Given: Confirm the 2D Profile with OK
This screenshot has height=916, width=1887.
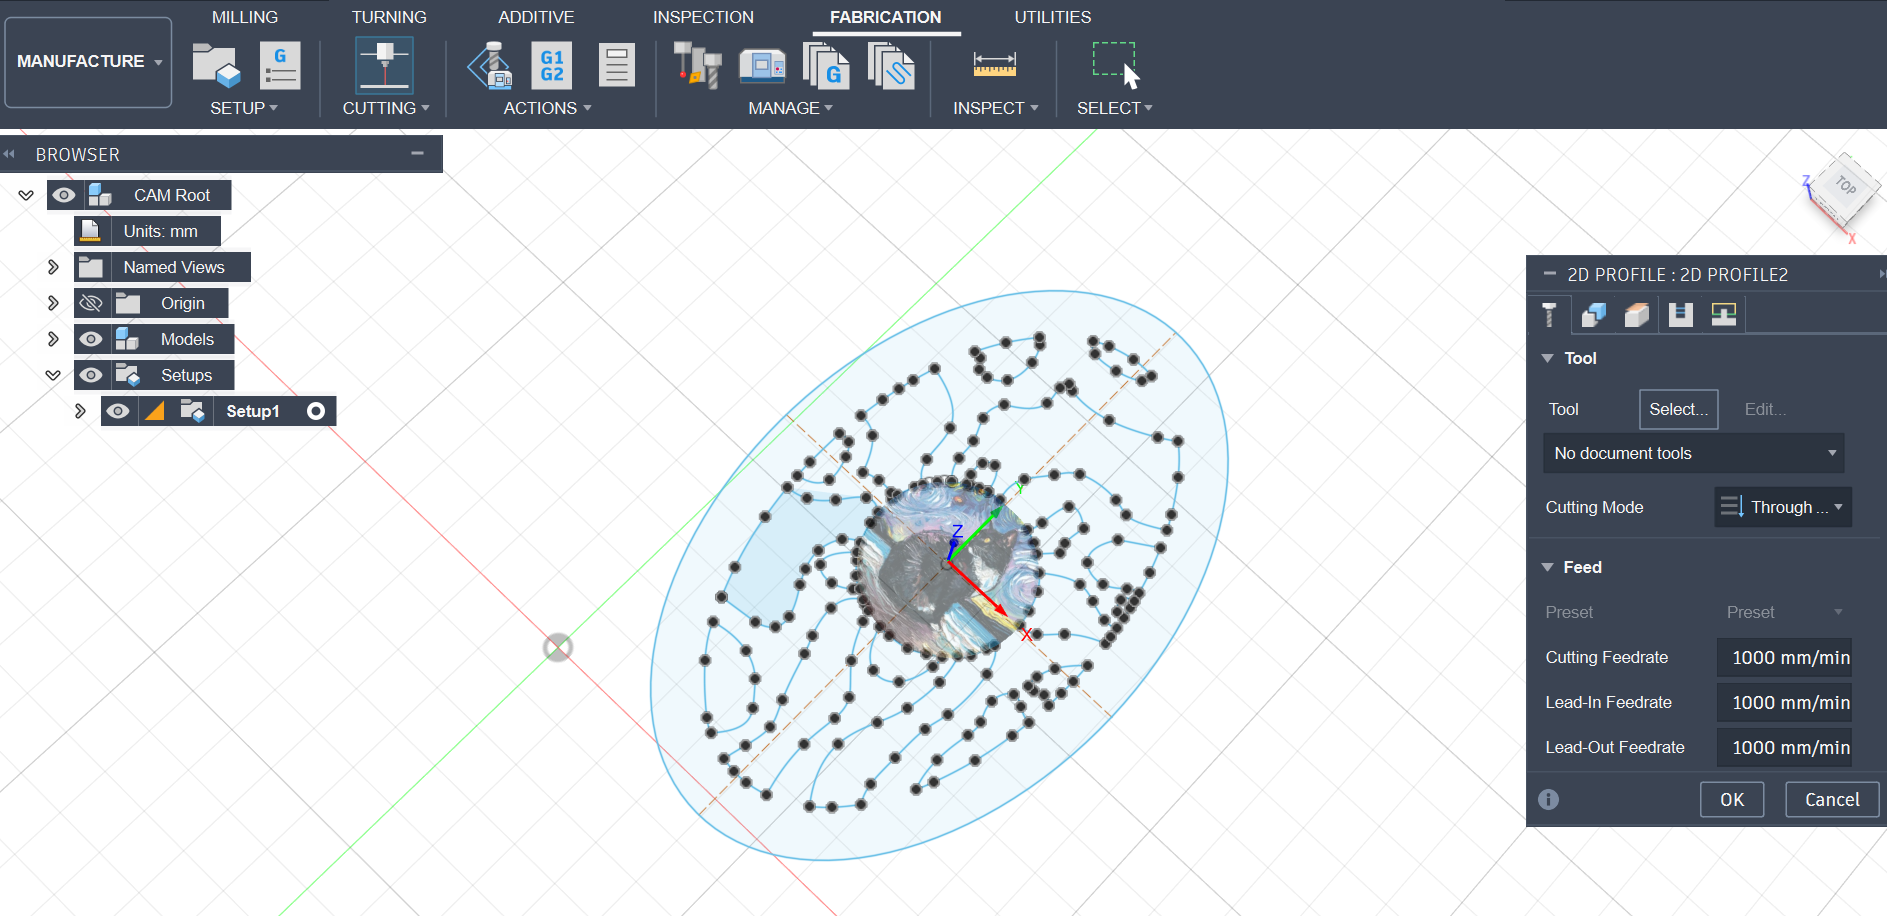Looking at the screenshot, I should pyautogui.click(x=1732, y=799).
